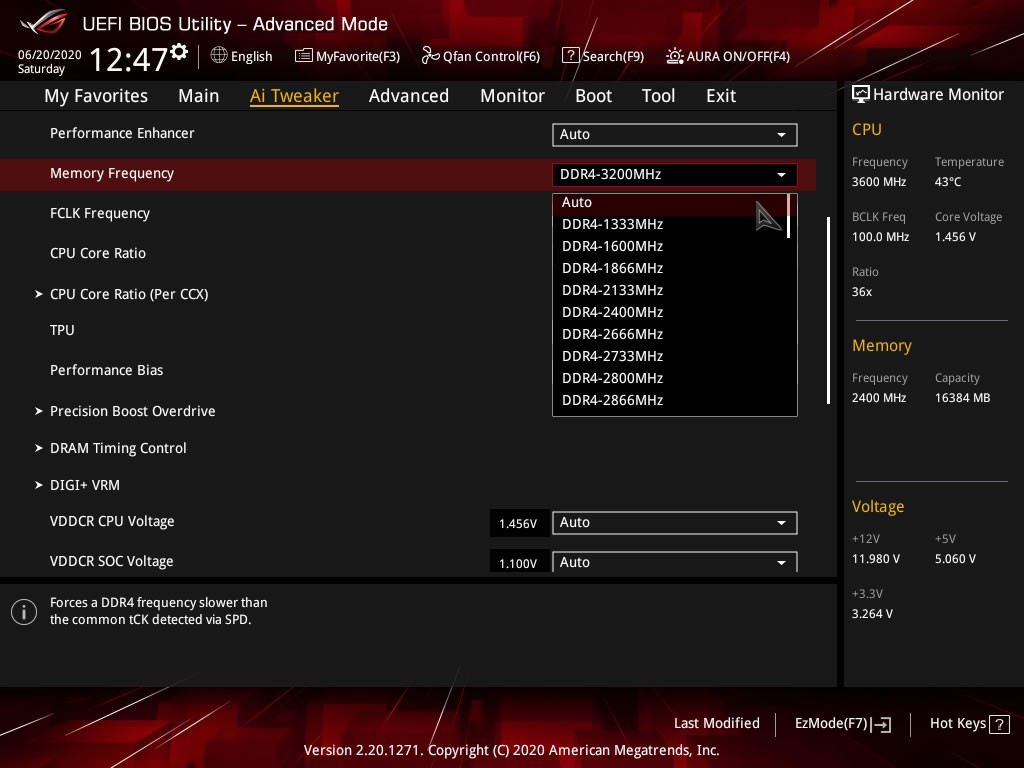Open MyFavorite(F3) from the top bar
This screenshot has width=1024, height=768.
304,56
